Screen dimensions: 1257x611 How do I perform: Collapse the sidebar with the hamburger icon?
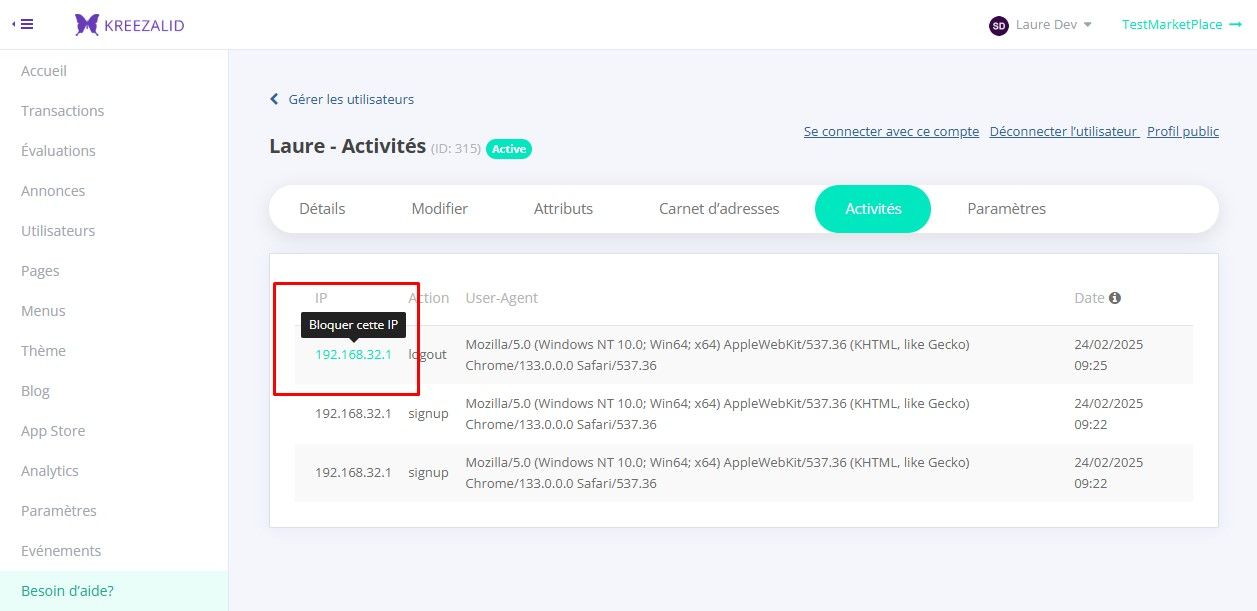pos(23,24)
